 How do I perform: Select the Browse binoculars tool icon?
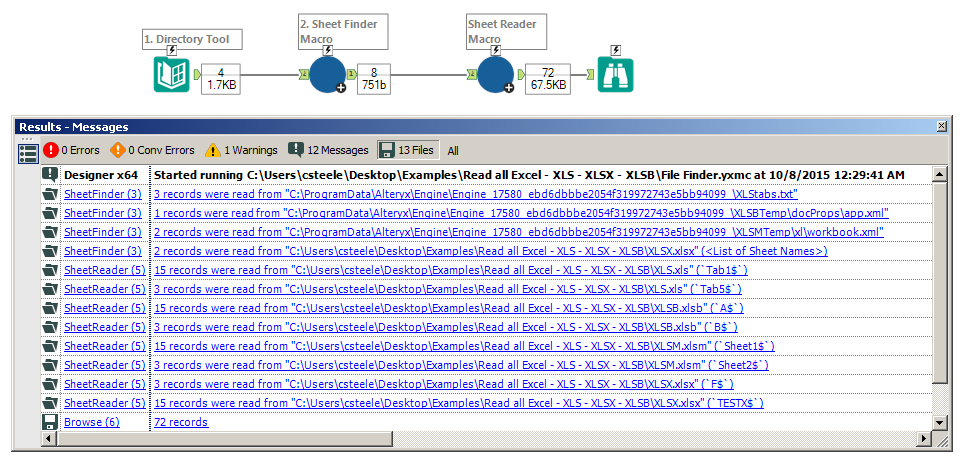[615, 75]
